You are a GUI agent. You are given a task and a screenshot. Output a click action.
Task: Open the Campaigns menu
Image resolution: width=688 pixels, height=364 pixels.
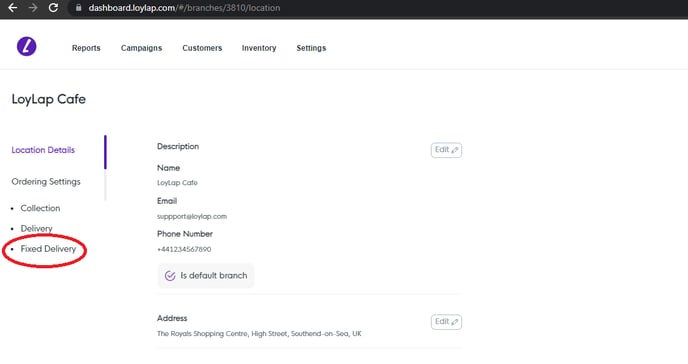141,48
